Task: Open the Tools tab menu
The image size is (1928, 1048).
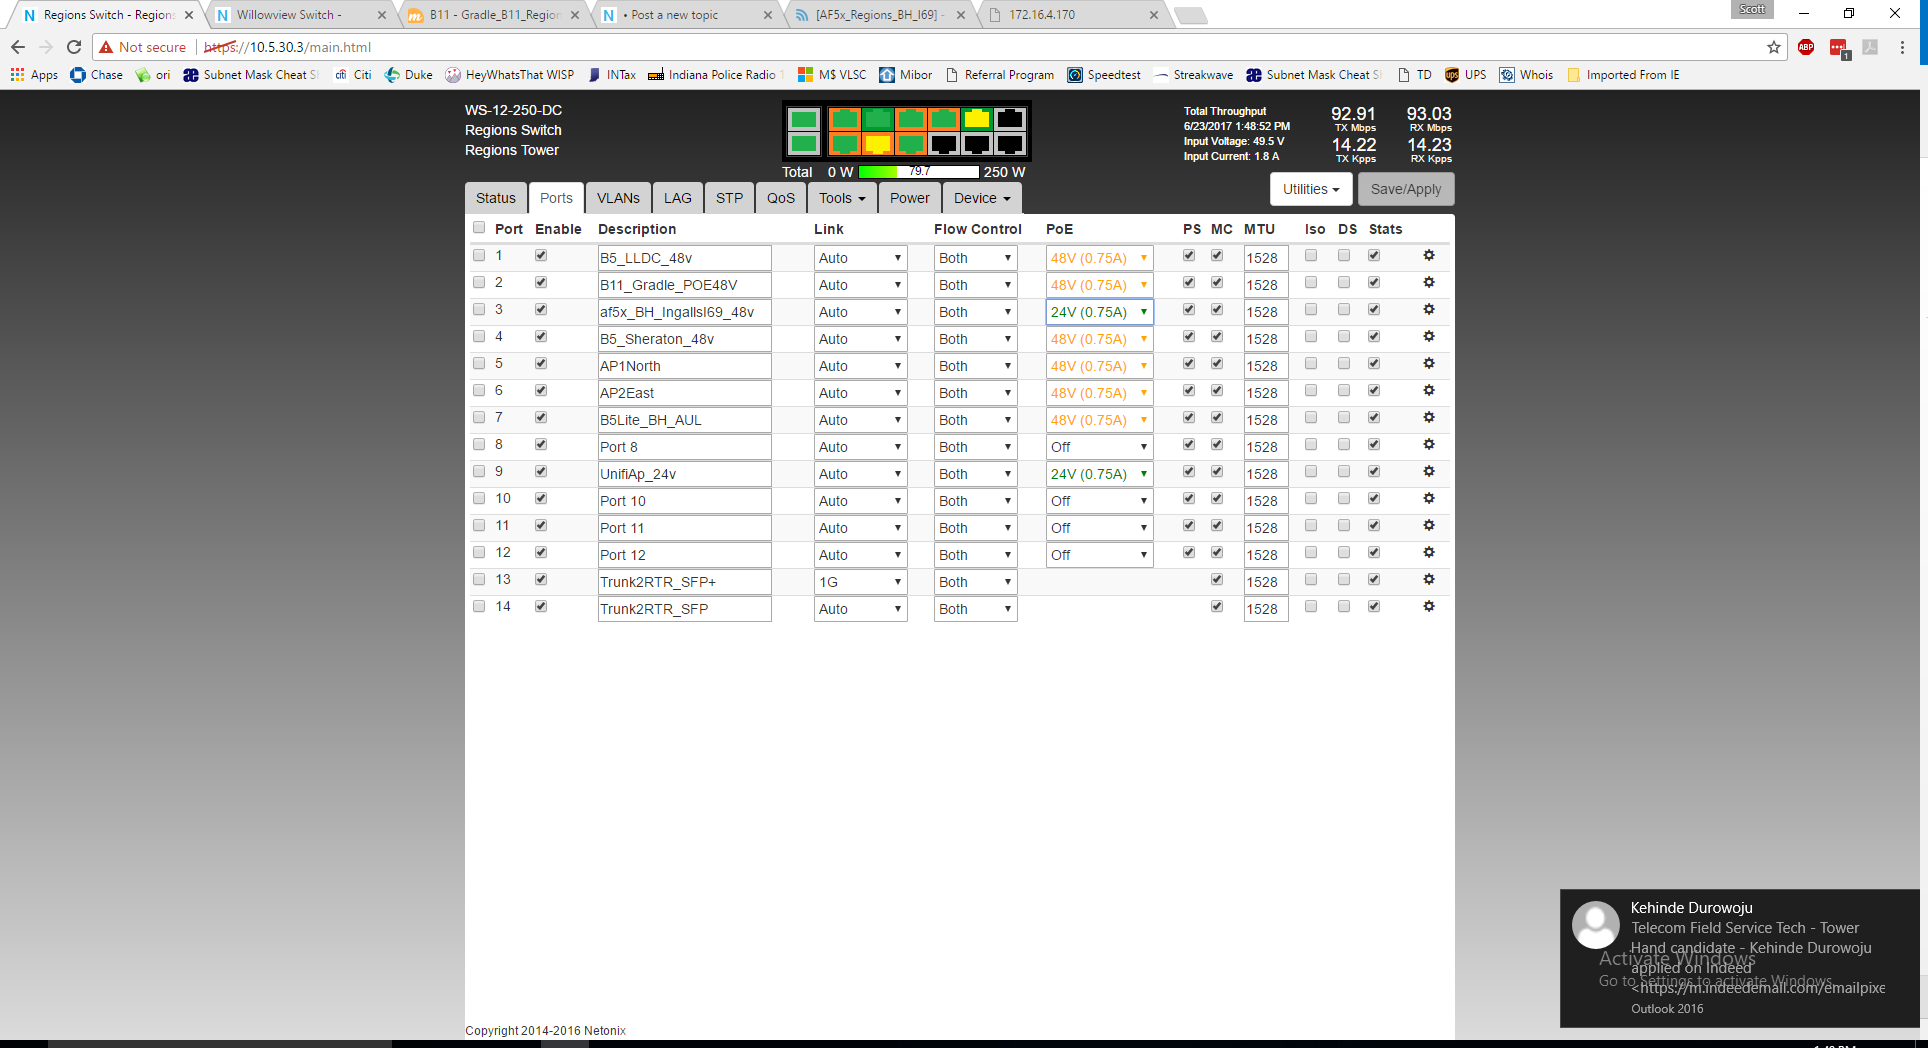Action: (841, 198)
